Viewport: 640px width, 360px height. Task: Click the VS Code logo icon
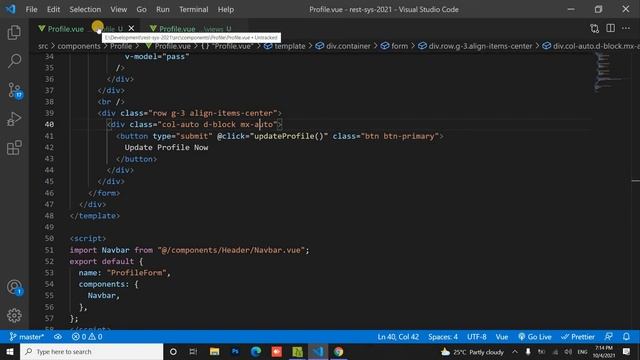(11, 9)
